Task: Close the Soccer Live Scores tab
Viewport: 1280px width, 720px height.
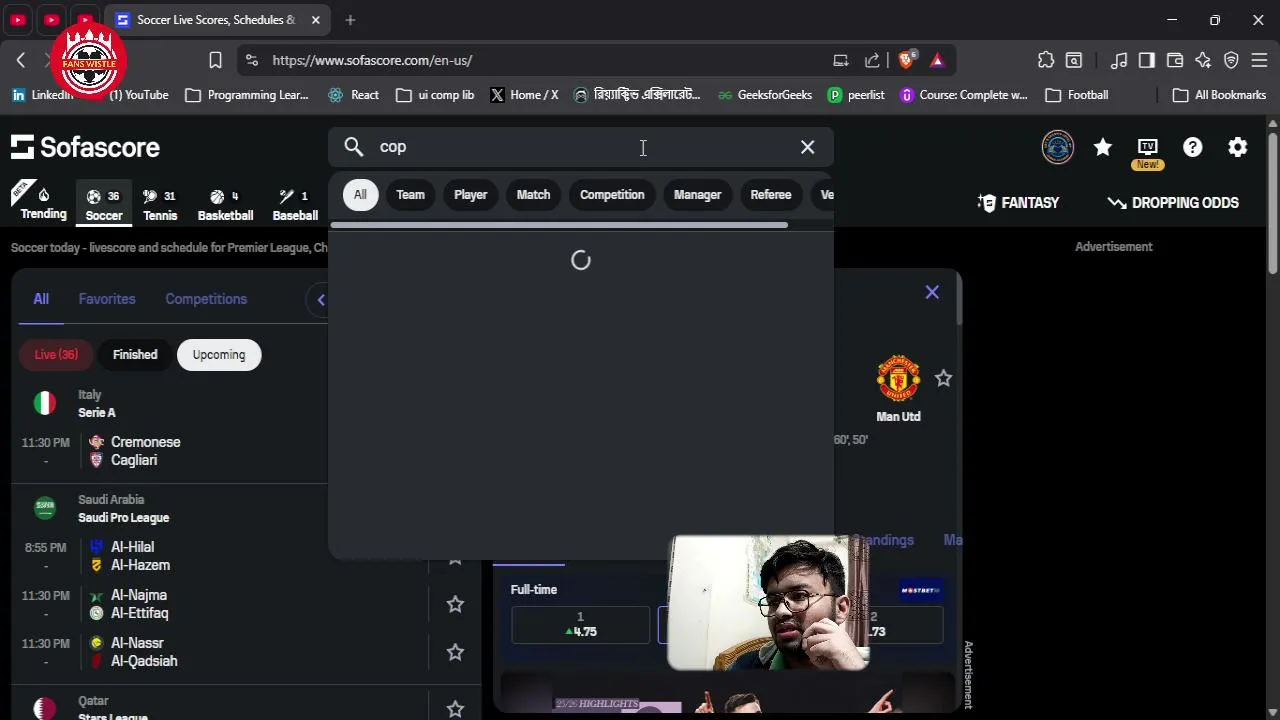Action: 316,20
